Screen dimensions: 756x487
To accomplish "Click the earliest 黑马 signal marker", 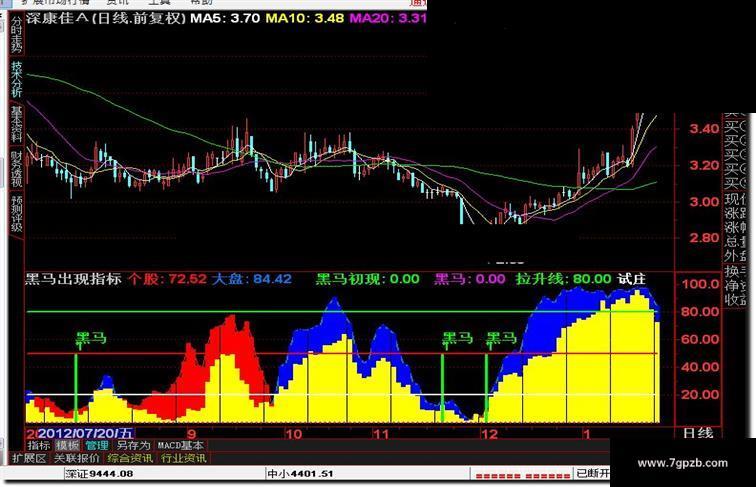I will point(91,339).
